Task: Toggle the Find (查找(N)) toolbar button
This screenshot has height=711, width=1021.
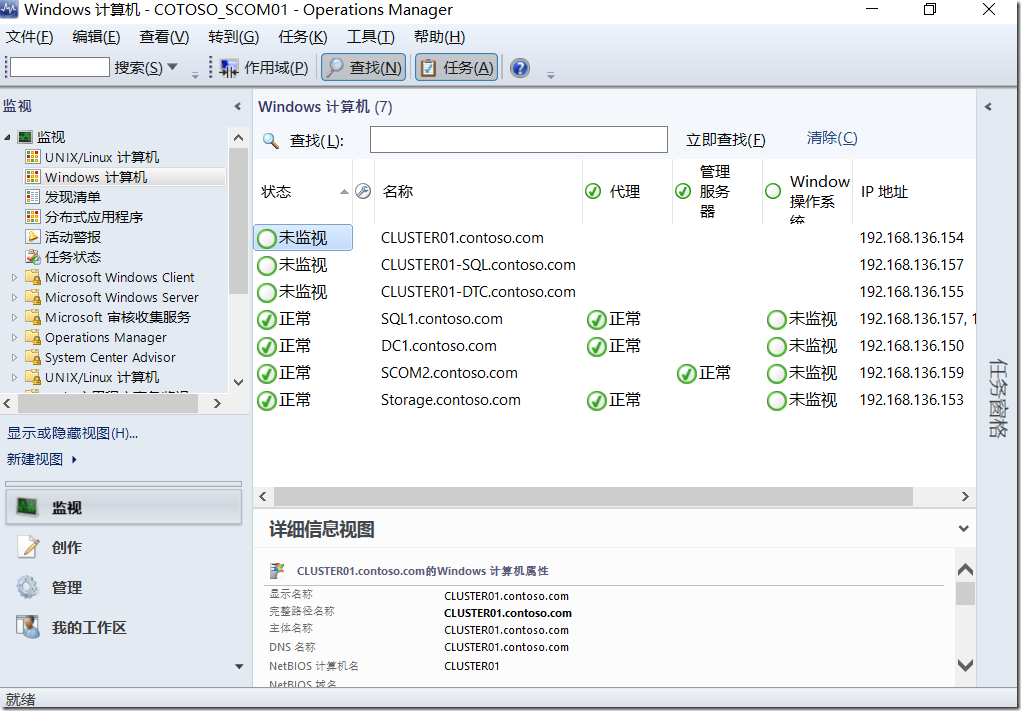Action: (363, 68)
